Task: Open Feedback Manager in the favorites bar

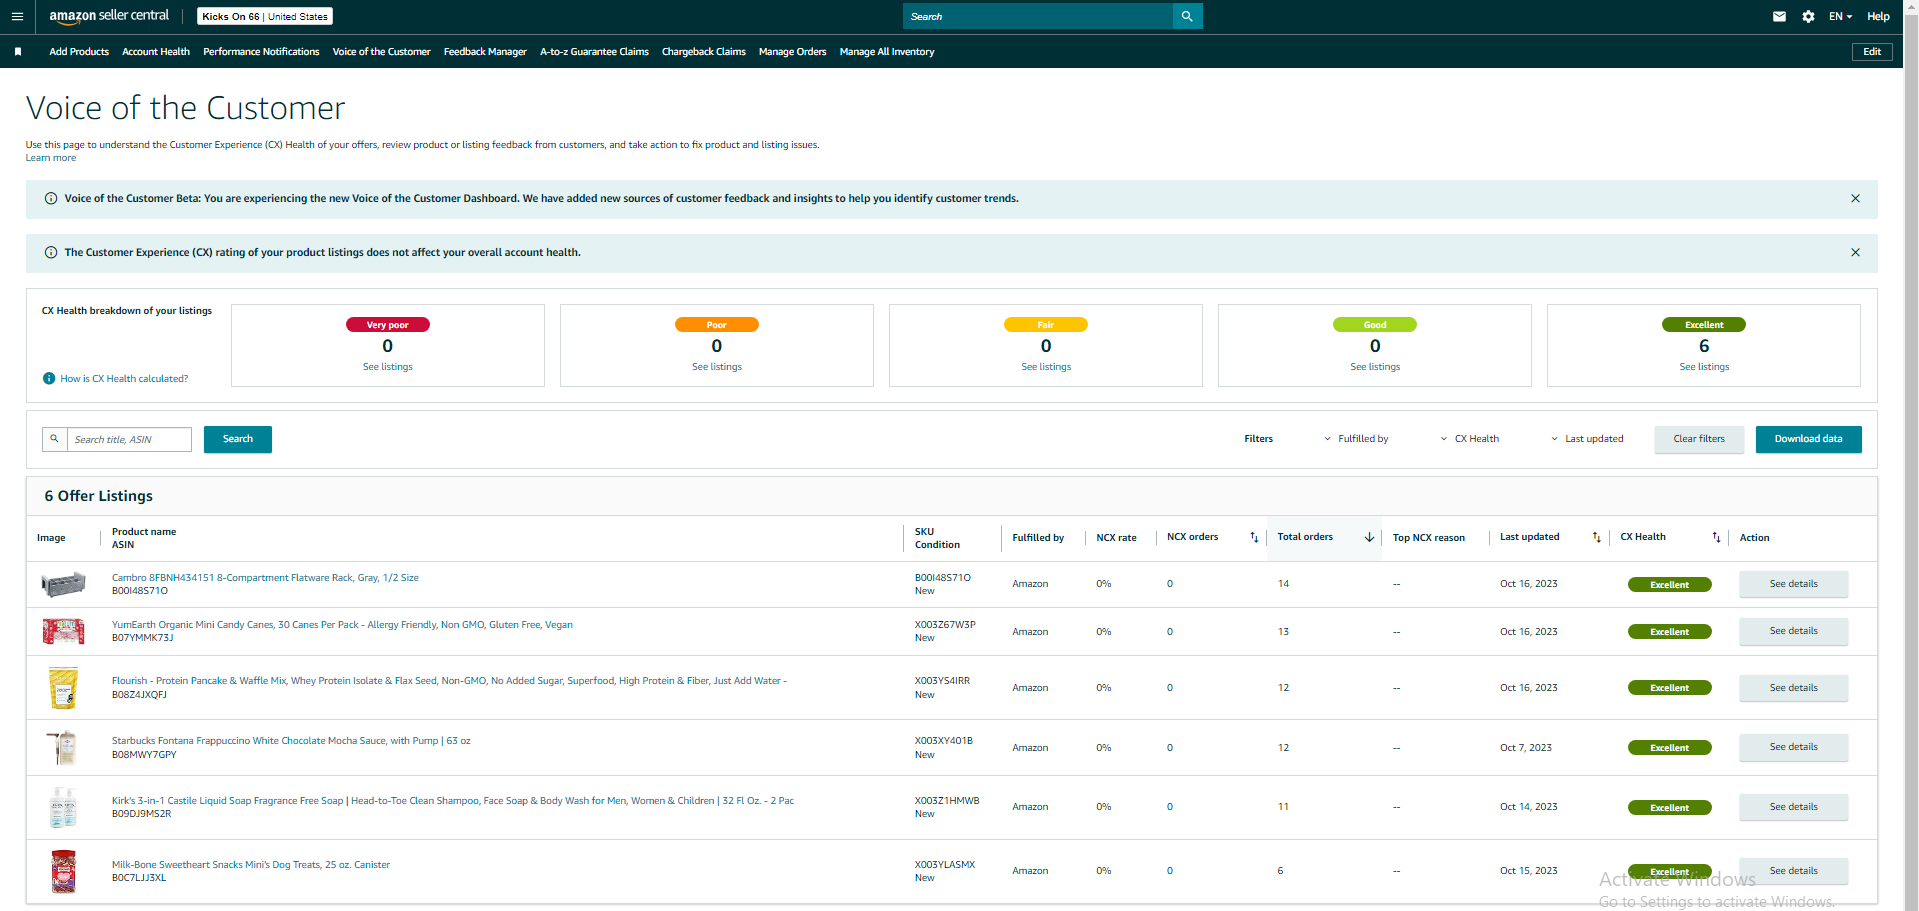Action: [485, 52]
